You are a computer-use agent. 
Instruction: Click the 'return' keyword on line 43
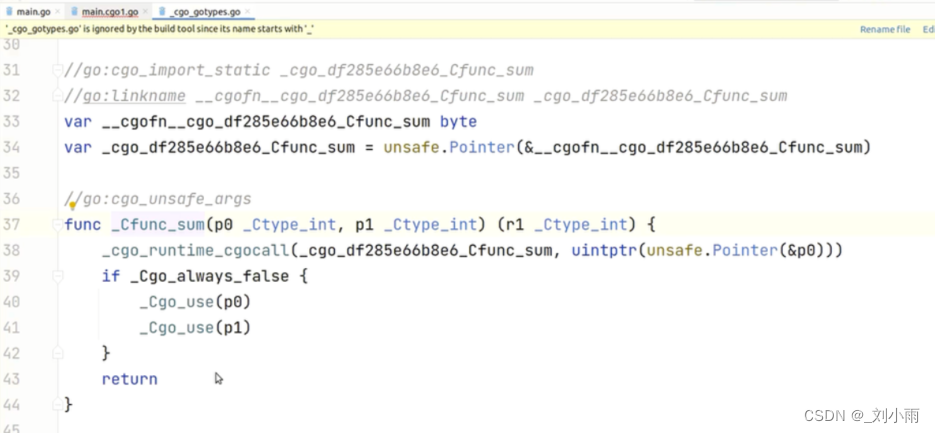tap(129, 379)
